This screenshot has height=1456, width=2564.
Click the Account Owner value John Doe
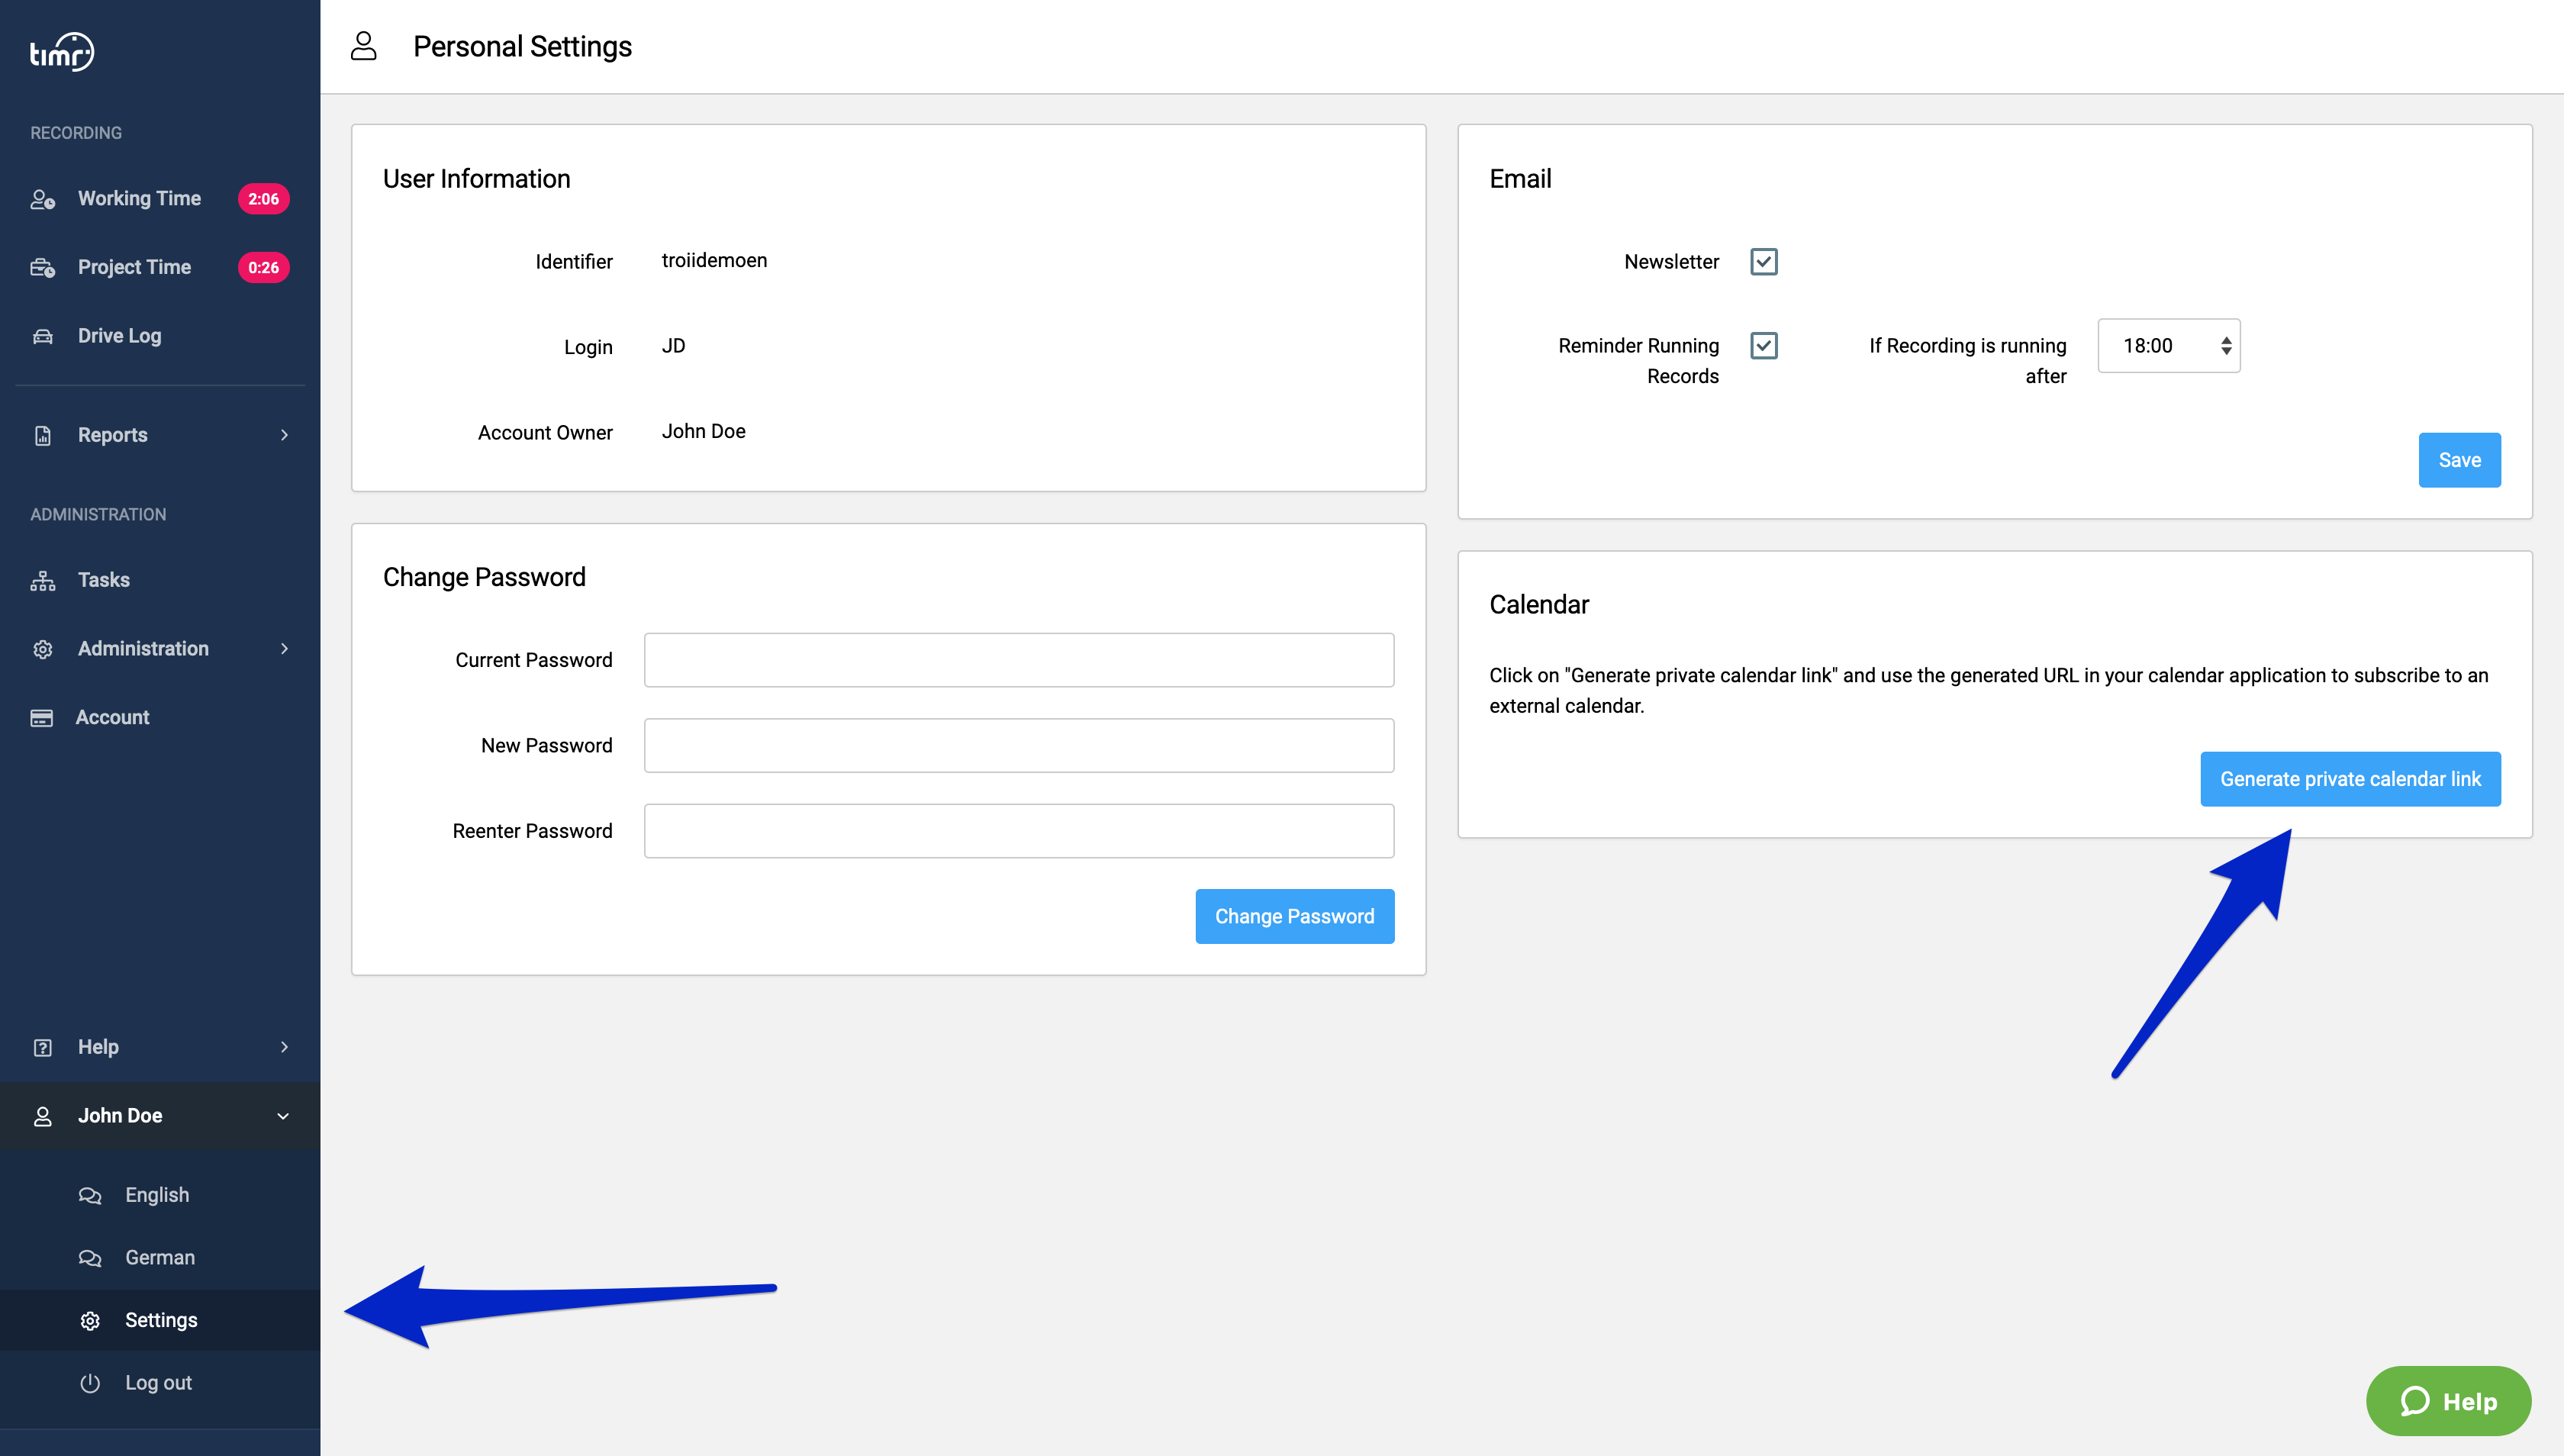coord(703,431)
